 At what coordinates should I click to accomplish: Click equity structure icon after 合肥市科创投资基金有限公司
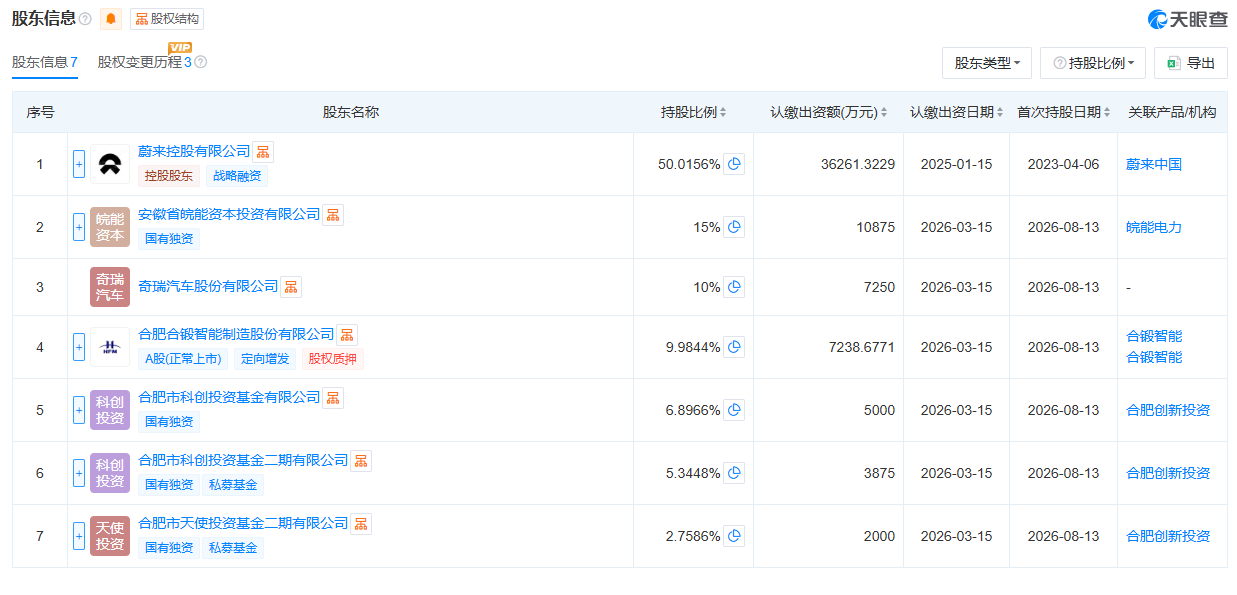pyautogui.click(x=333, y=398)
